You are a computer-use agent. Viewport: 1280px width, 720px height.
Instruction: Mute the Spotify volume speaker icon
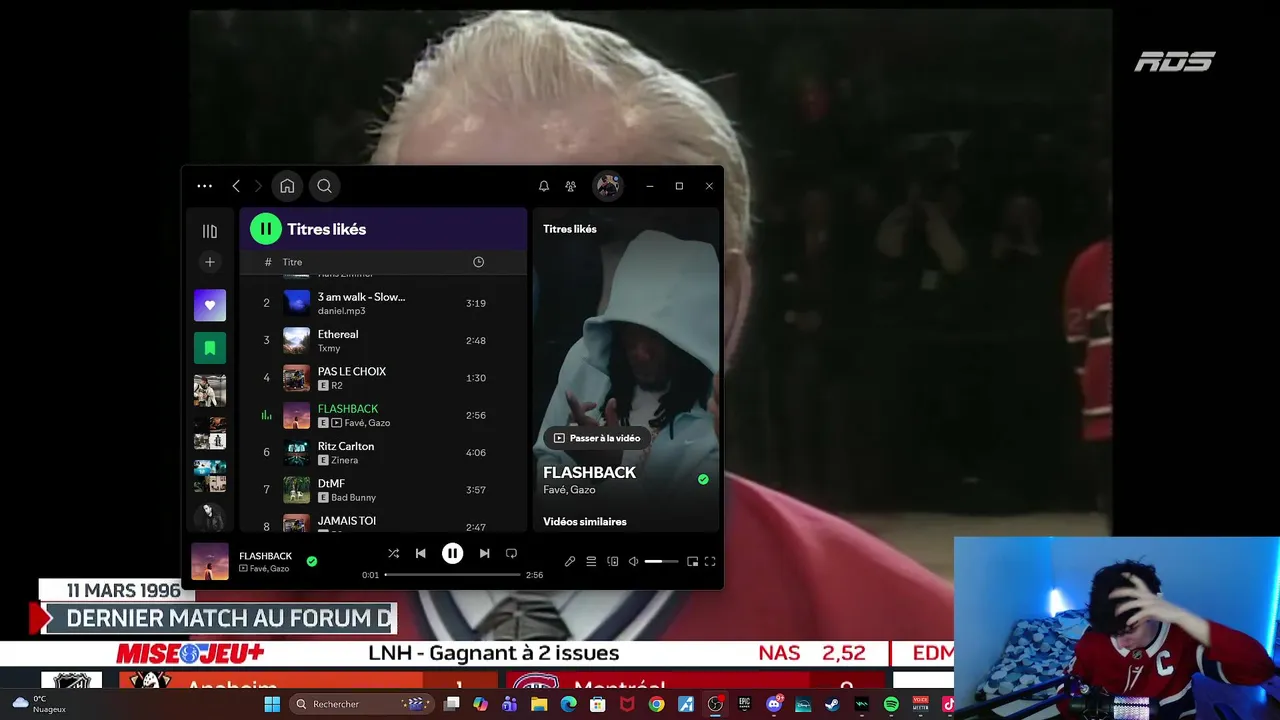click(633, 562)
